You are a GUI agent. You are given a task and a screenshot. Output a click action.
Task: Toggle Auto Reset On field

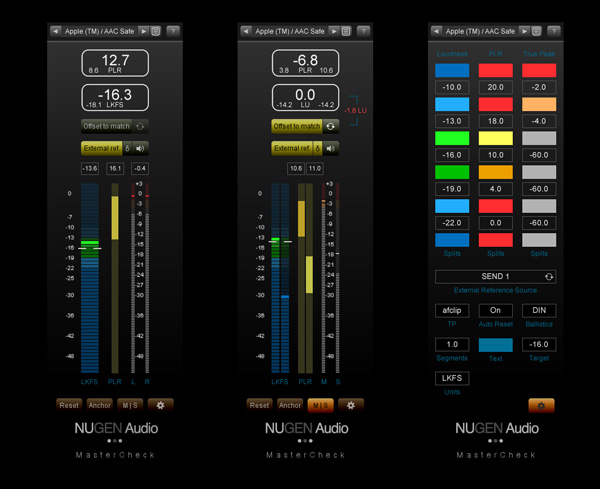click(496, 310)
